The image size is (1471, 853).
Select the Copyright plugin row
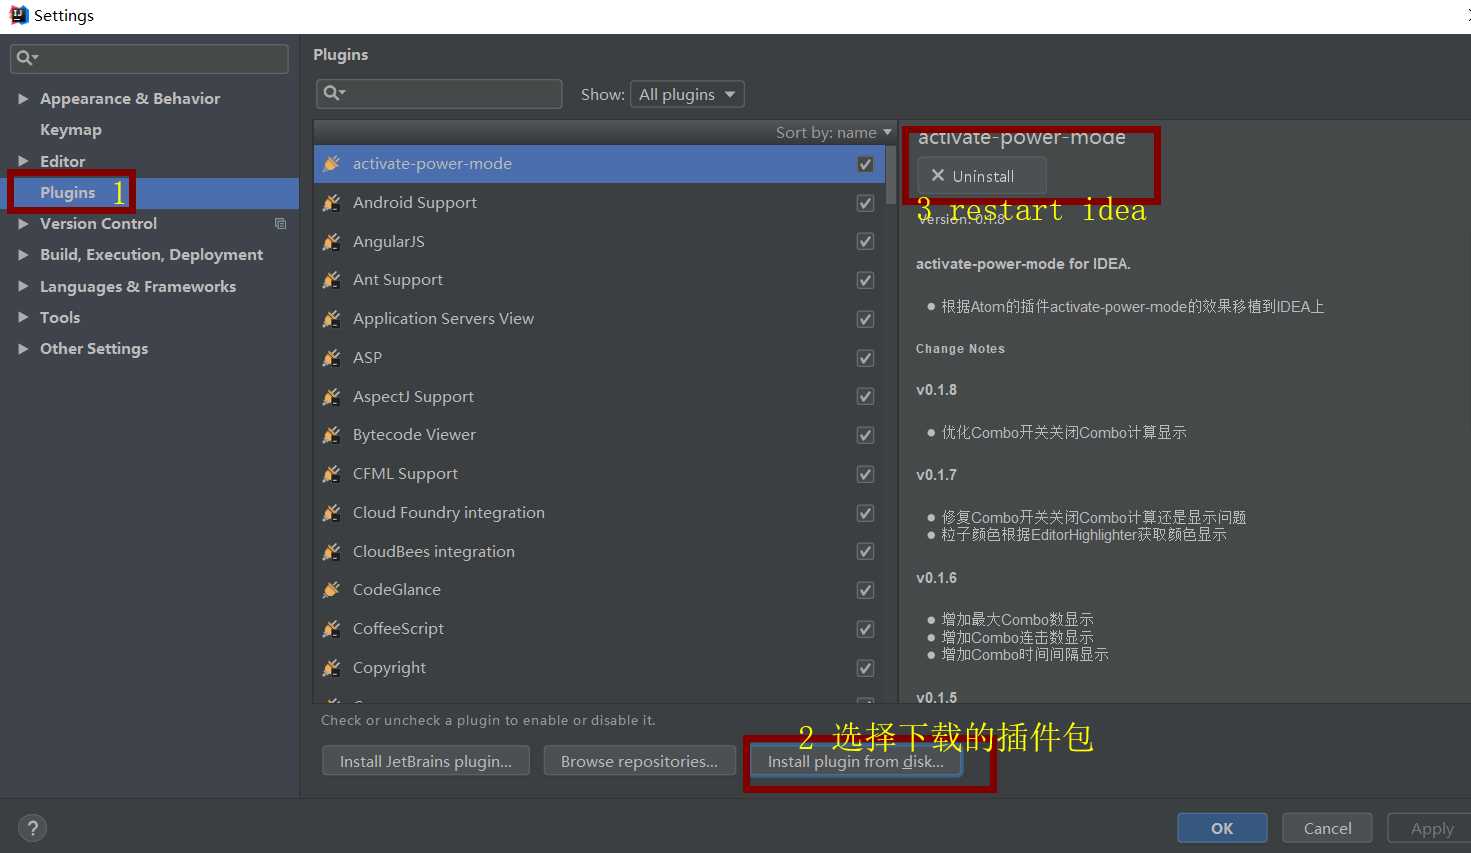[599, 668]
